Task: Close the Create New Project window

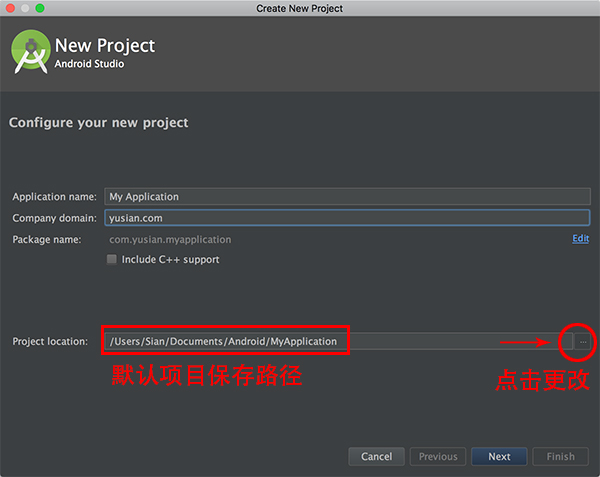Action: point(10,8)
